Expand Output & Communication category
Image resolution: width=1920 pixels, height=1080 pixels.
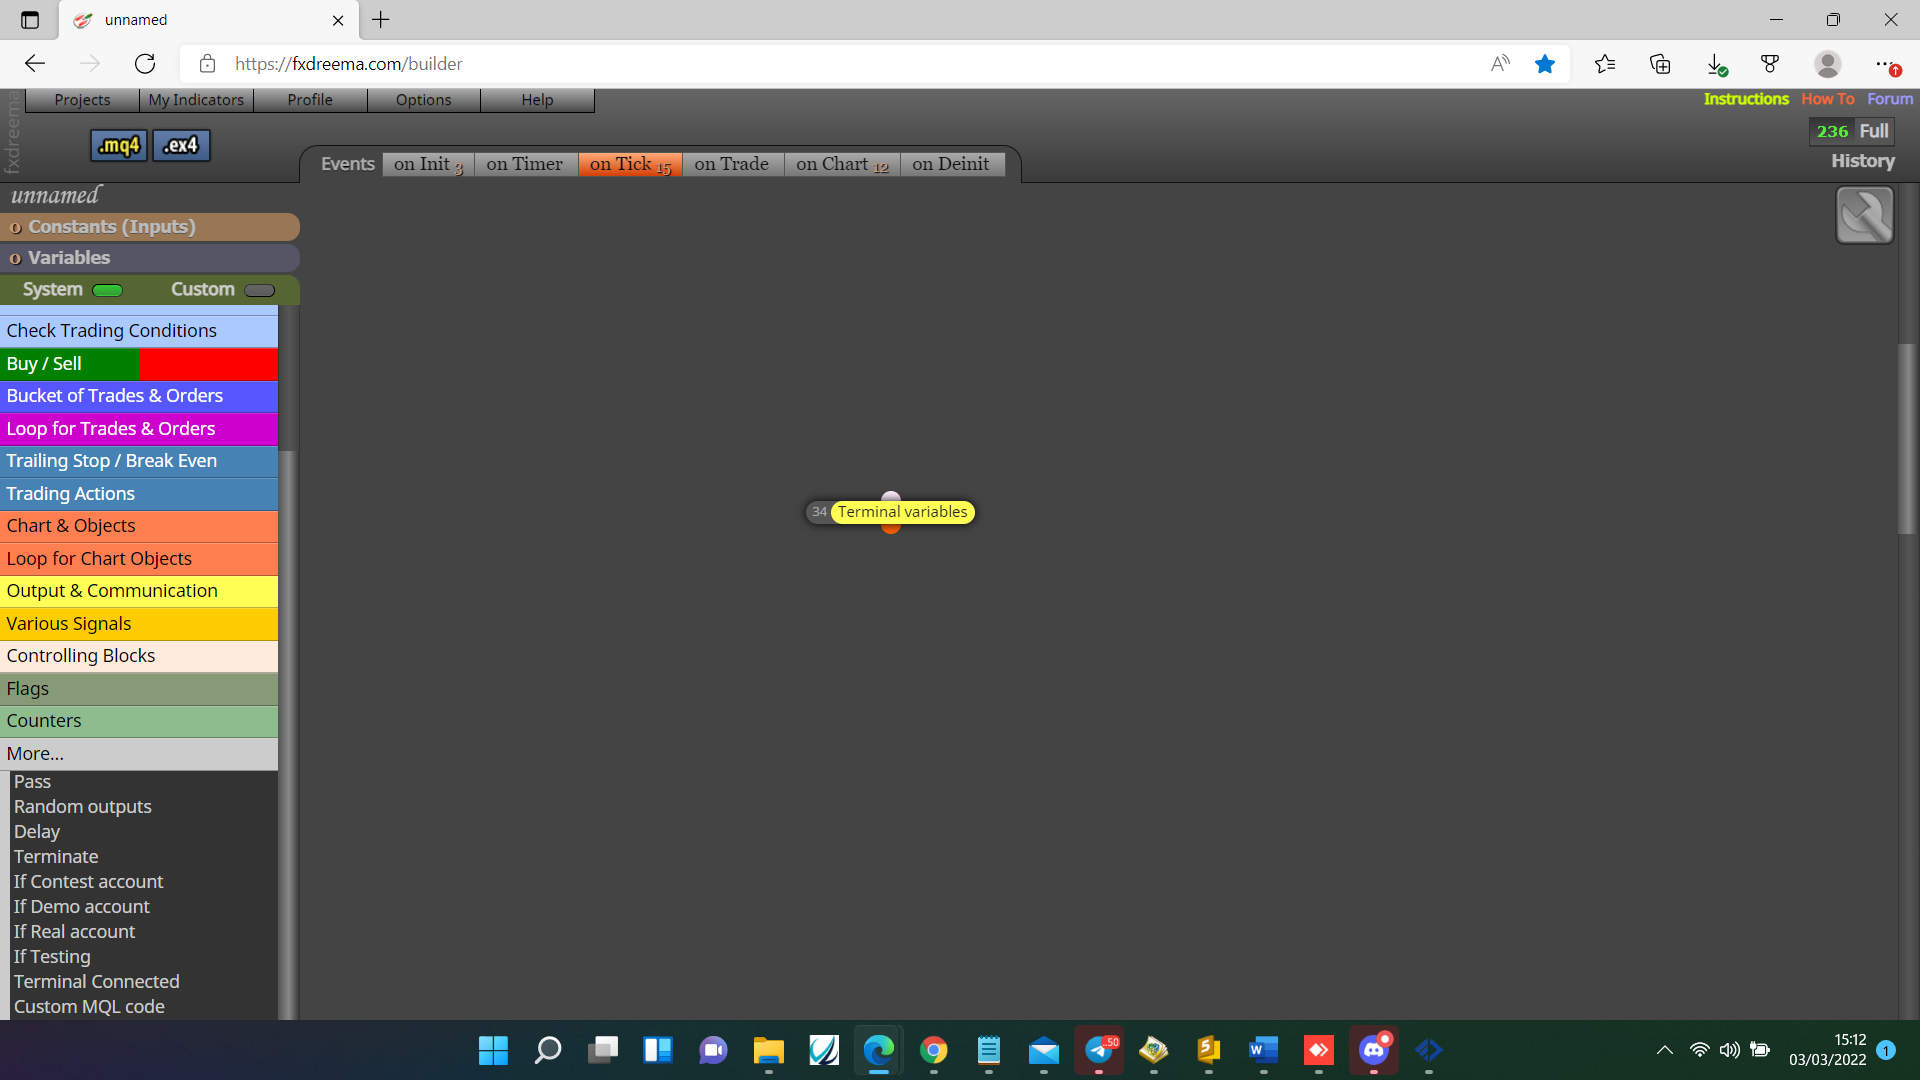coord(139,591)
